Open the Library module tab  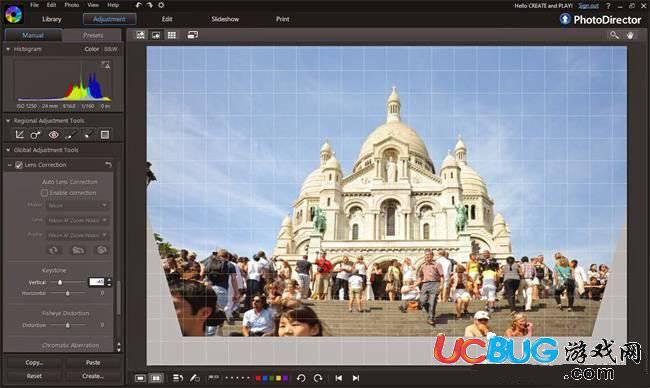[52, 19]
